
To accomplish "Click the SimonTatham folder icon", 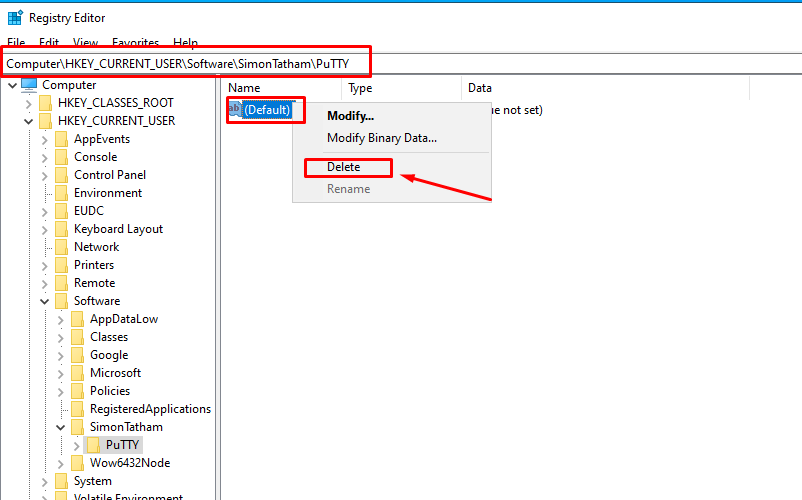I will [x=78, y=427].
